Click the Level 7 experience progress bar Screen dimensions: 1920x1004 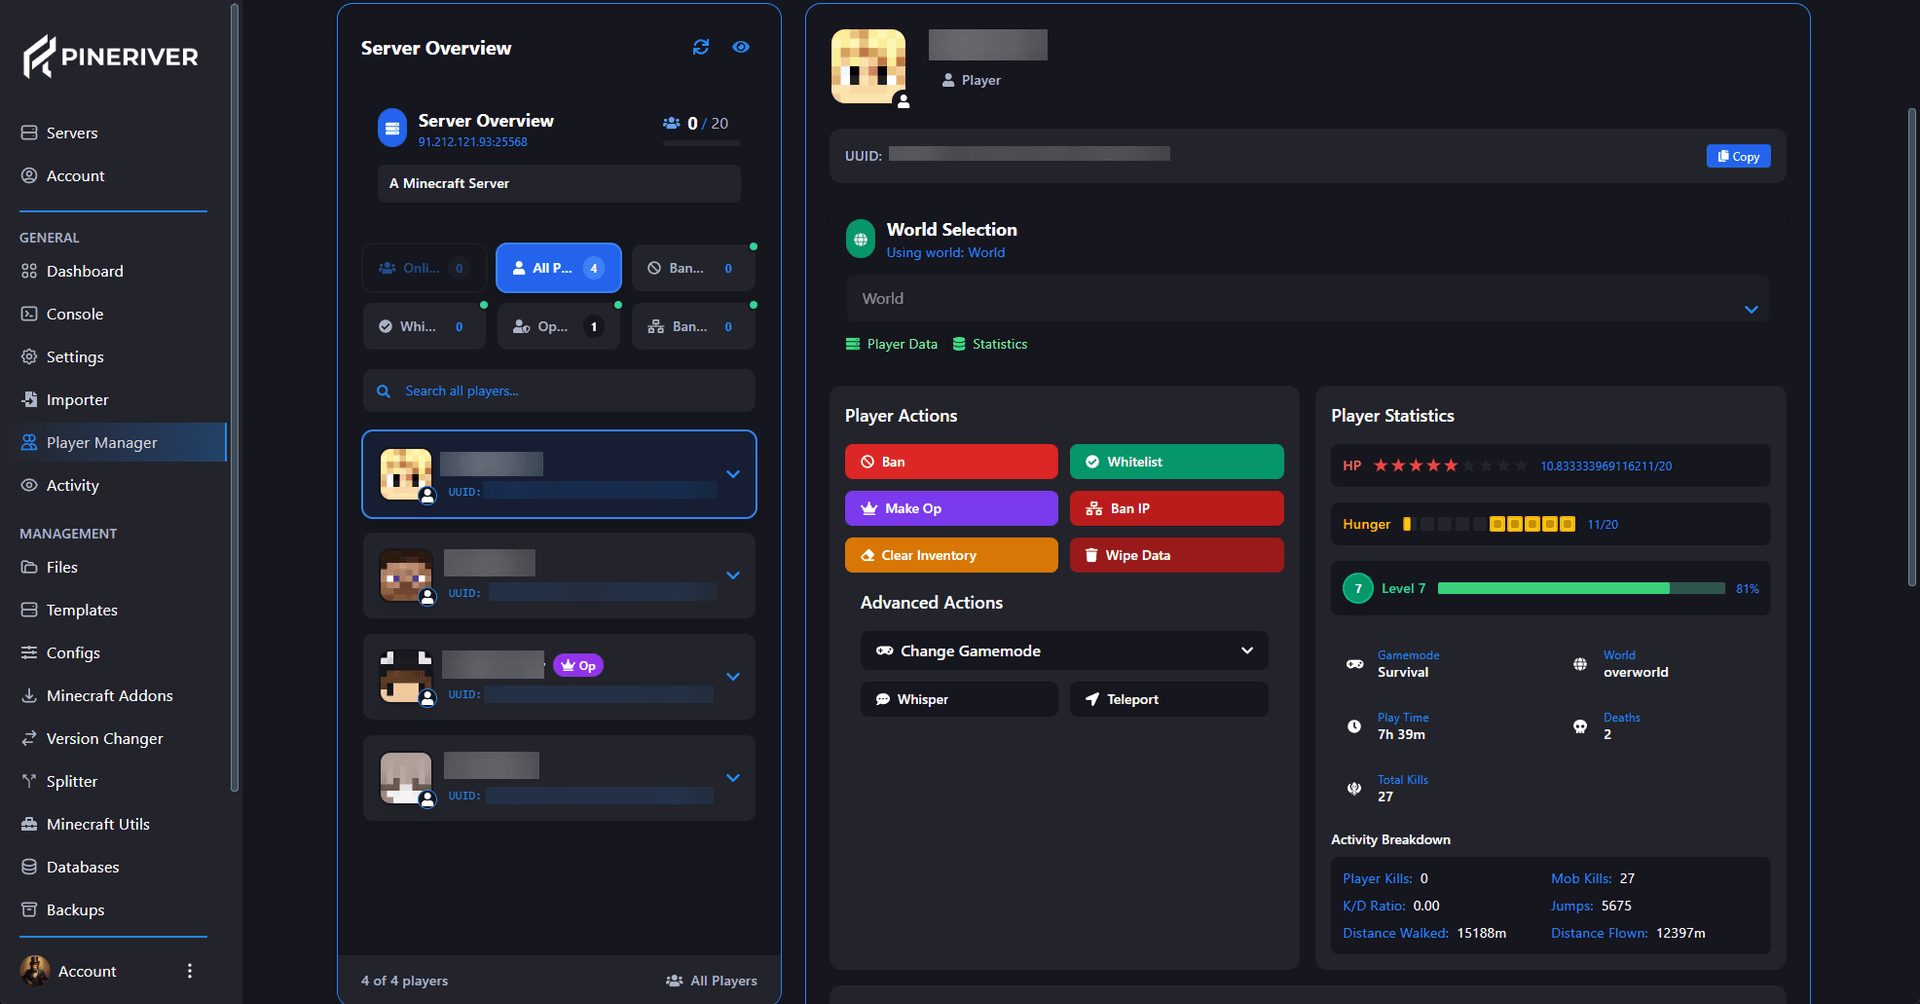tap(1581, 589)
